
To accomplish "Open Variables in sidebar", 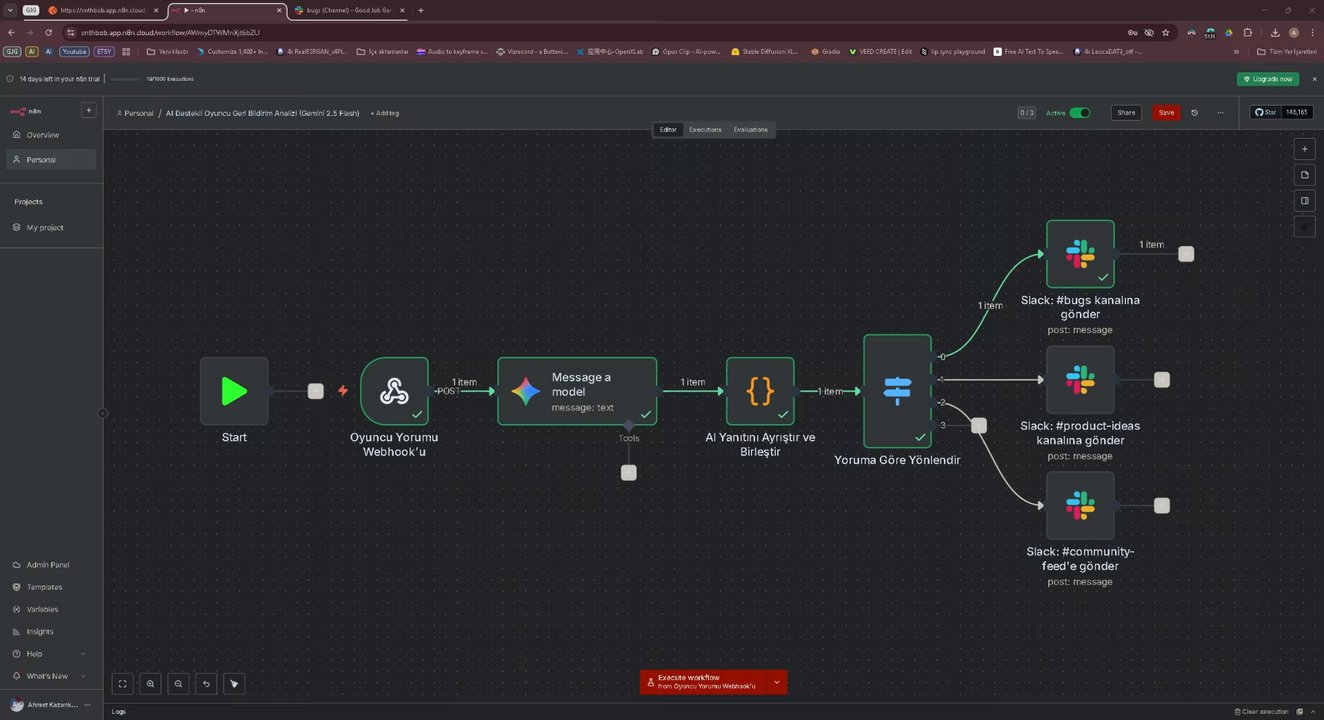I will tap(50, 609).
